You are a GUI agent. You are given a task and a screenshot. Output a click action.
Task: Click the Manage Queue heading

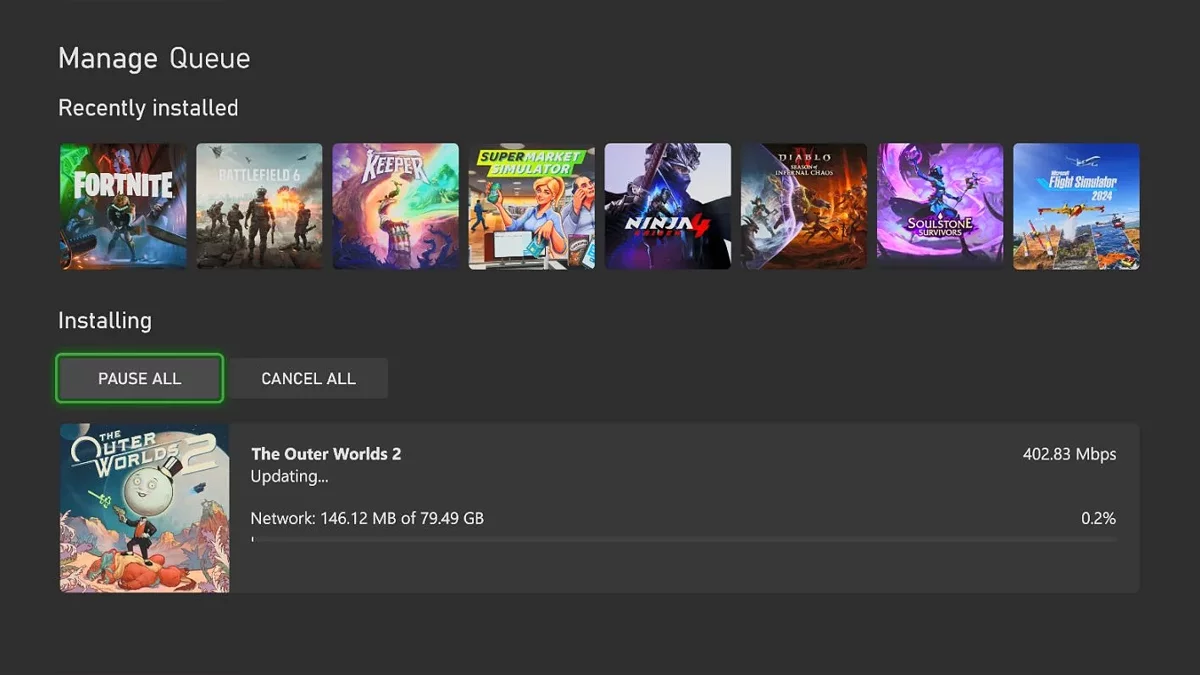(154, 58)
